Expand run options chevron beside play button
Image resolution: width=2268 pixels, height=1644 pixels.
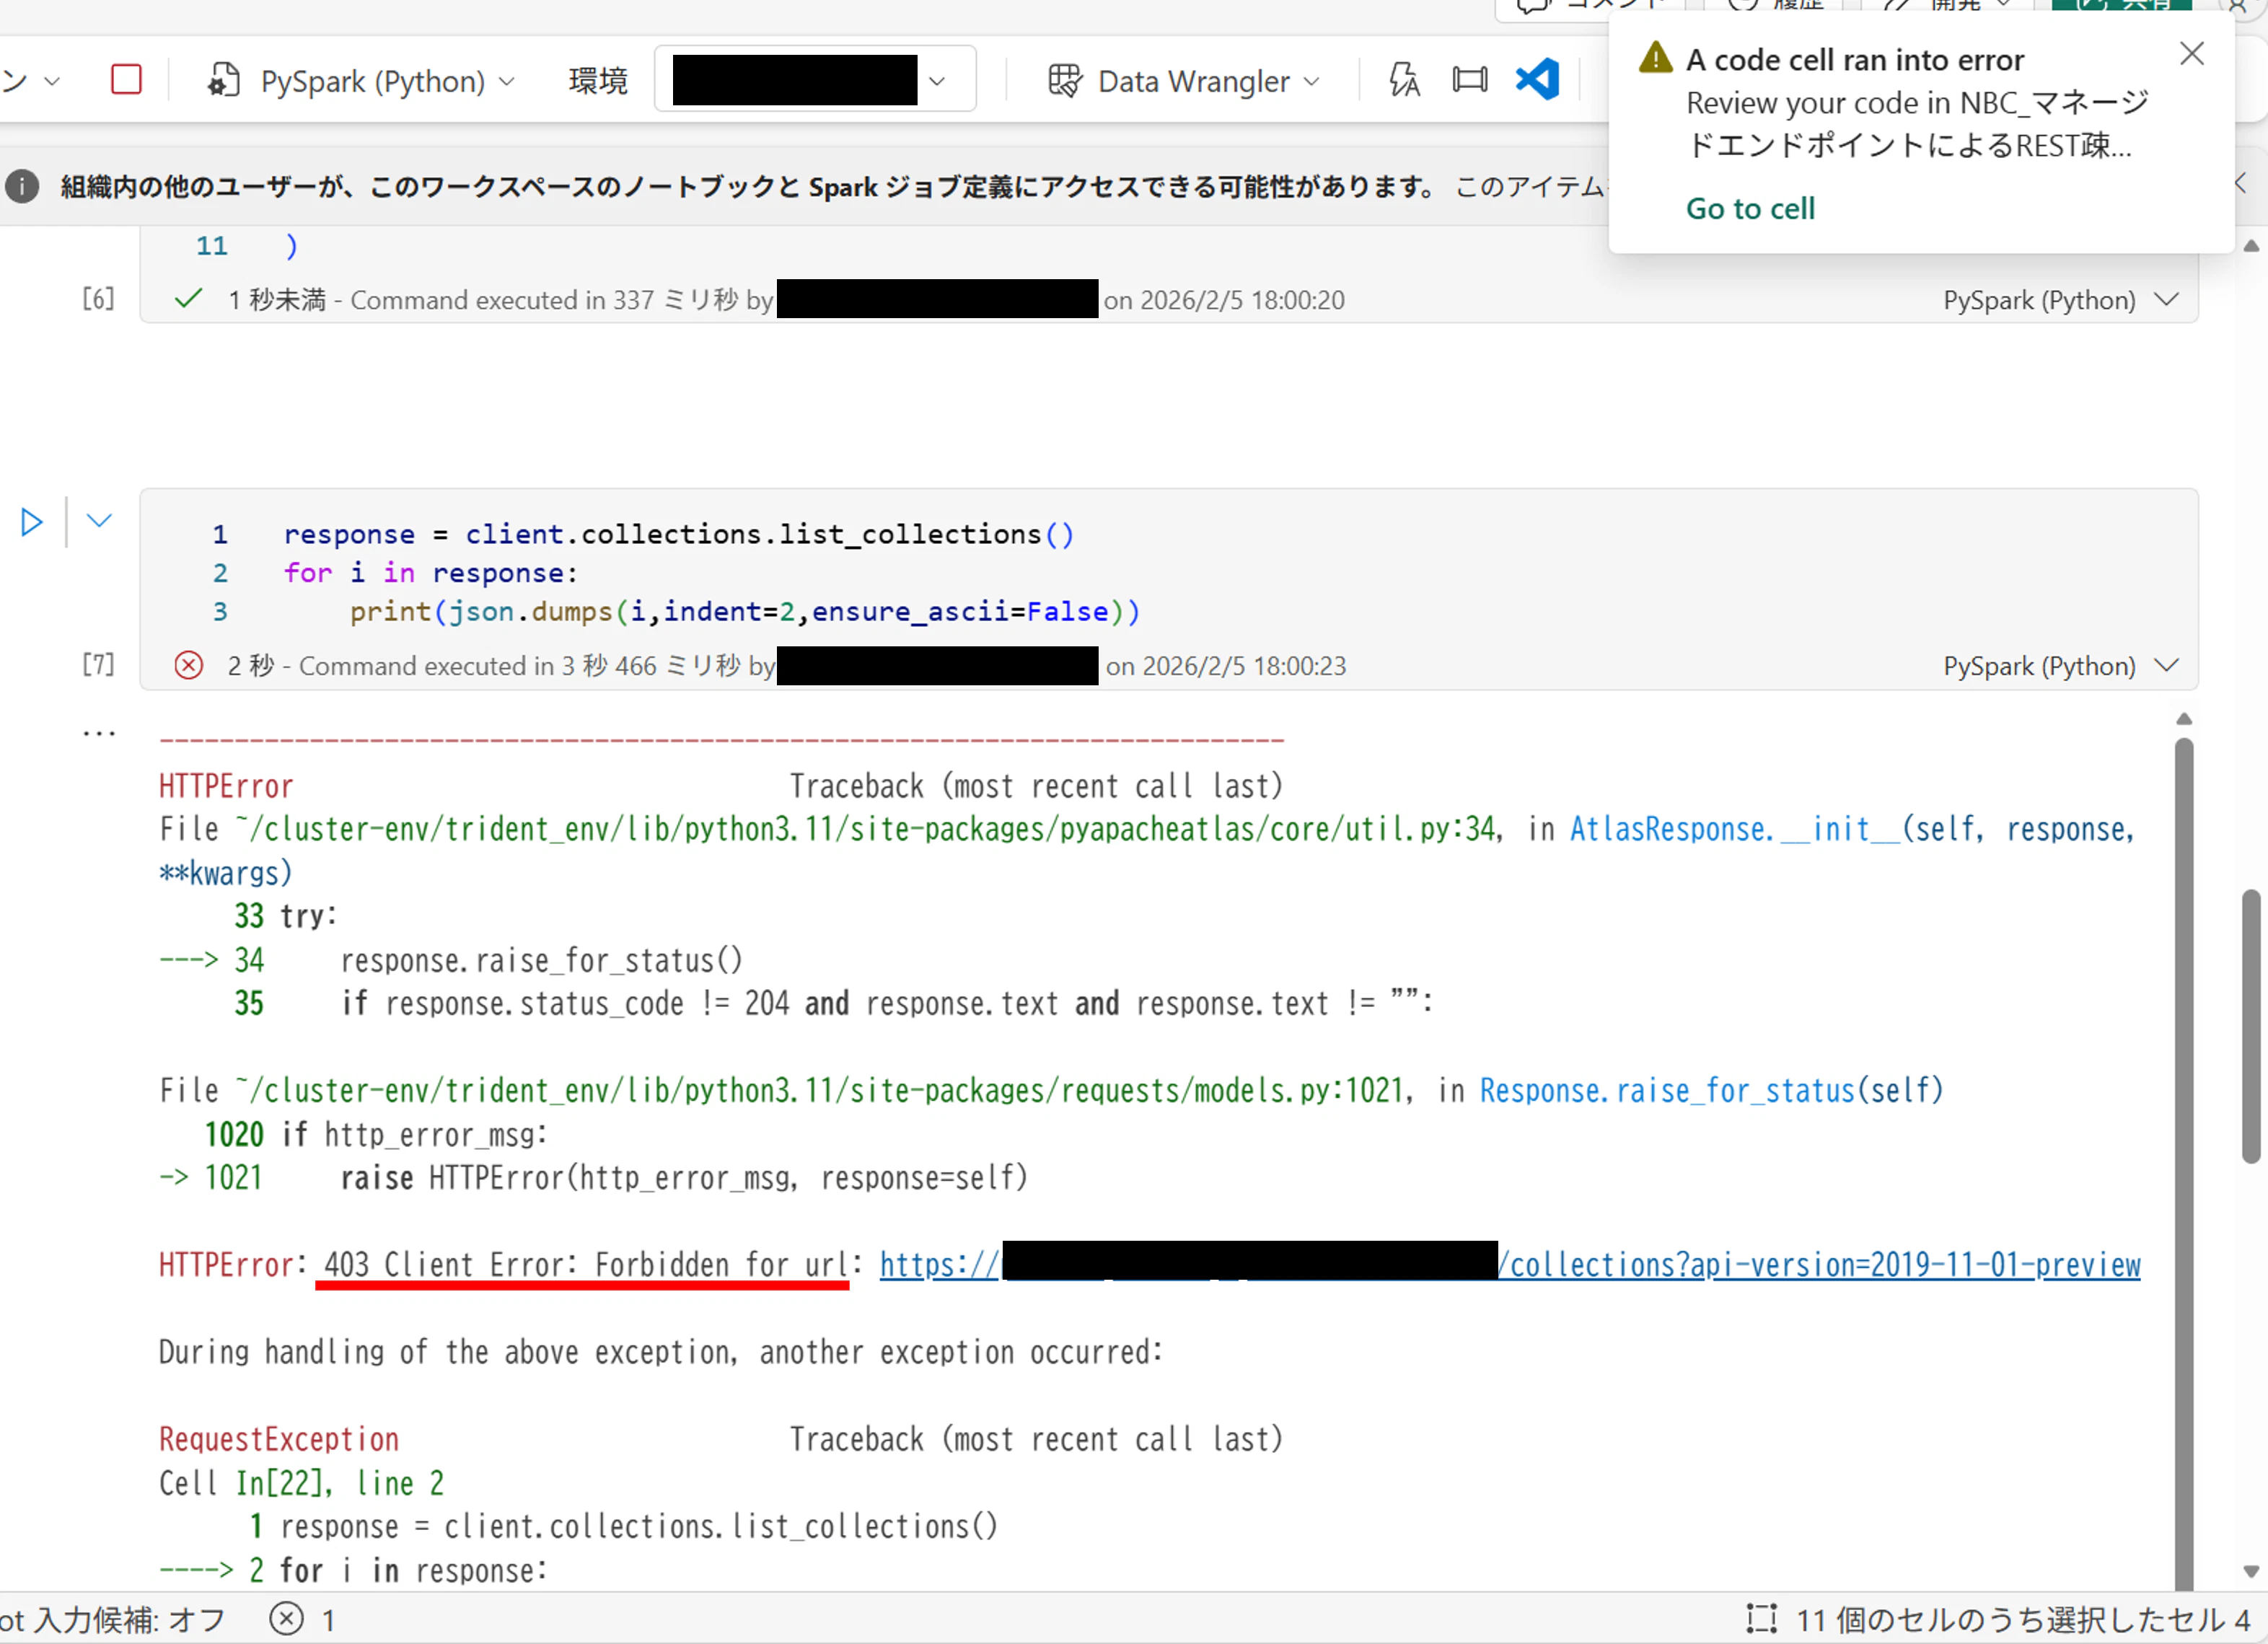click(98, 520)
